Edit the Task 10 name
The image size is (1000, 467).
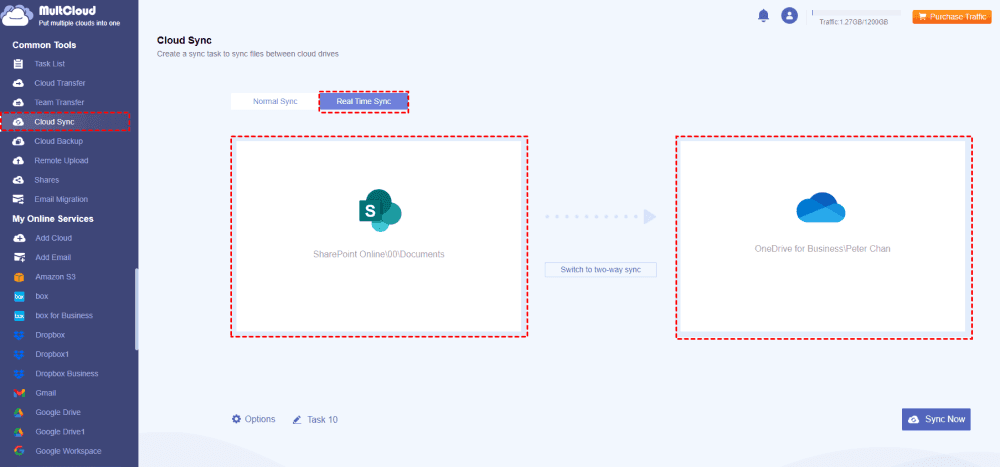pos(315,420)
